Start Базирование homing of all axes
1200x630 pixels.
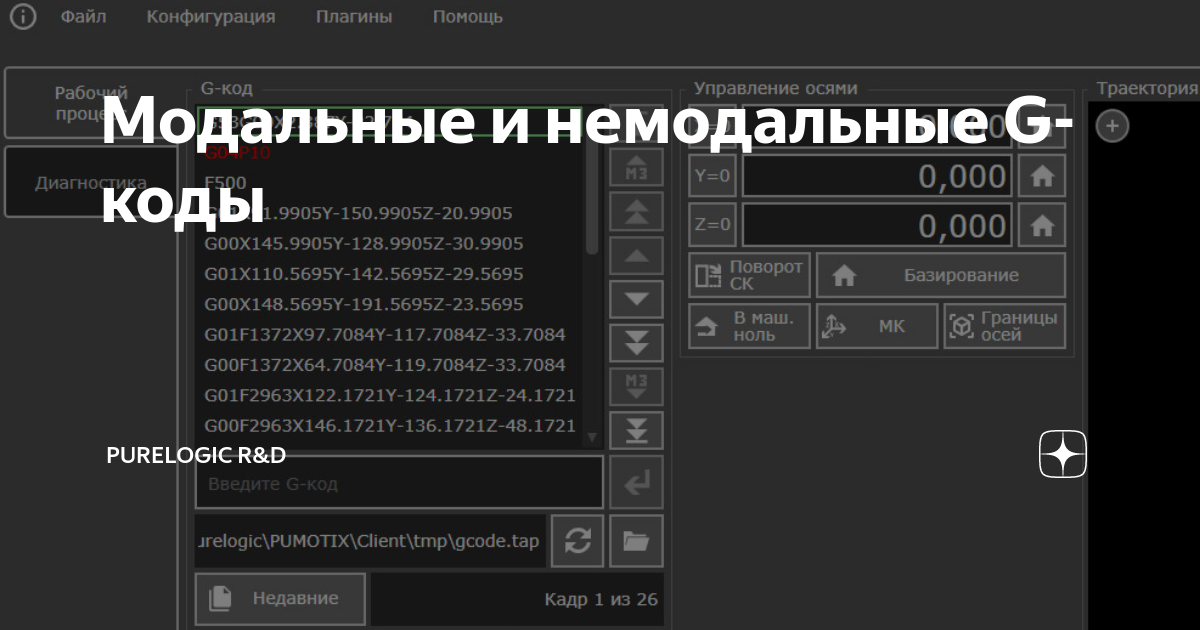tap(941, 275)
